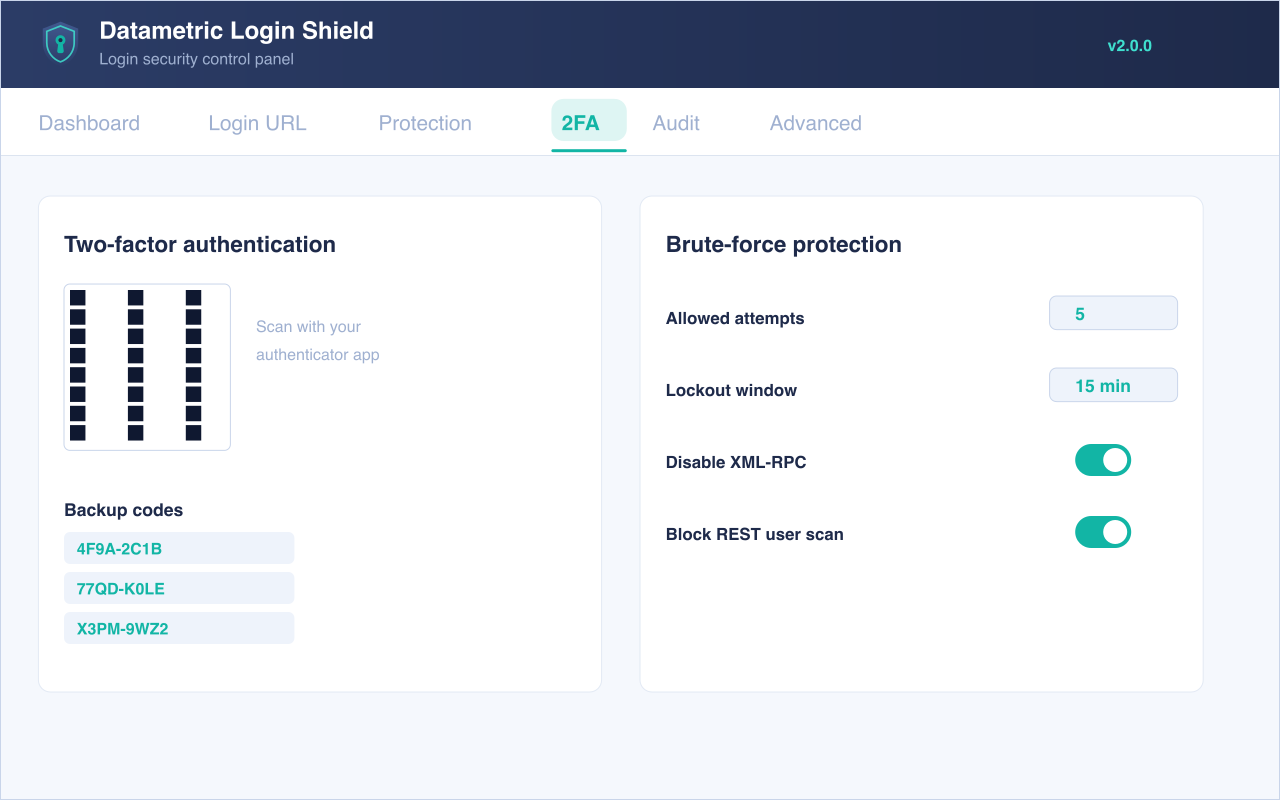Select backup code 4F9A-2C1B

[179, 548]
